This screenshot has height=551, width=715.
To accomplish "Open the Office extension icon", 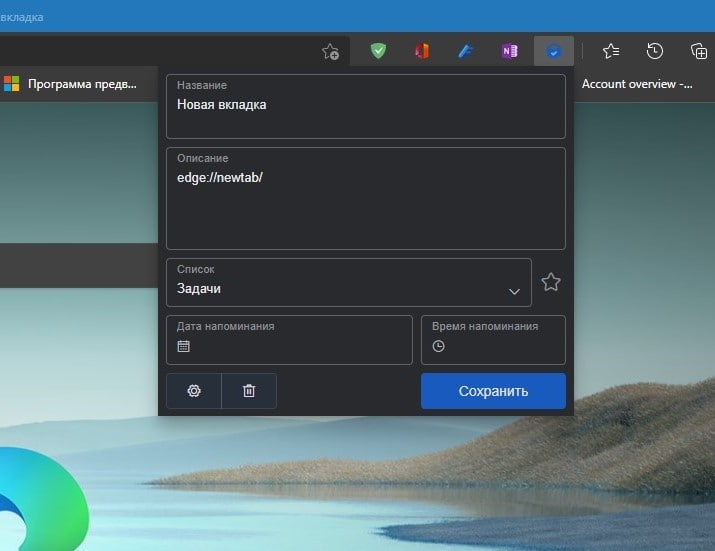I will point(422,51).
